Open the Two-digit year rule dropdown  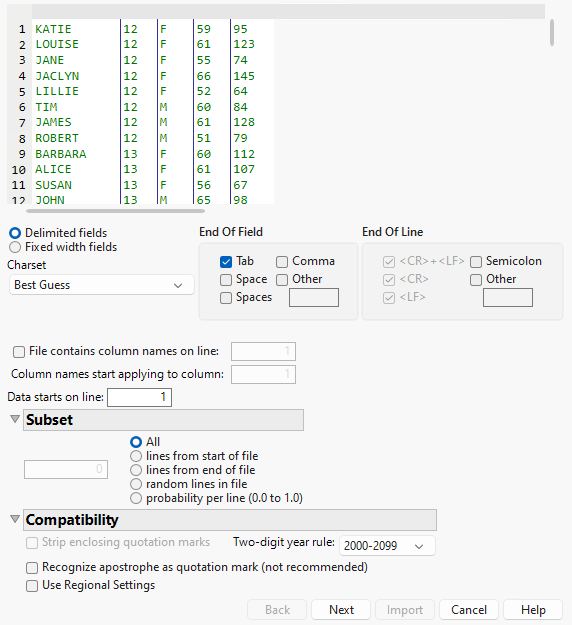(387, 546)
